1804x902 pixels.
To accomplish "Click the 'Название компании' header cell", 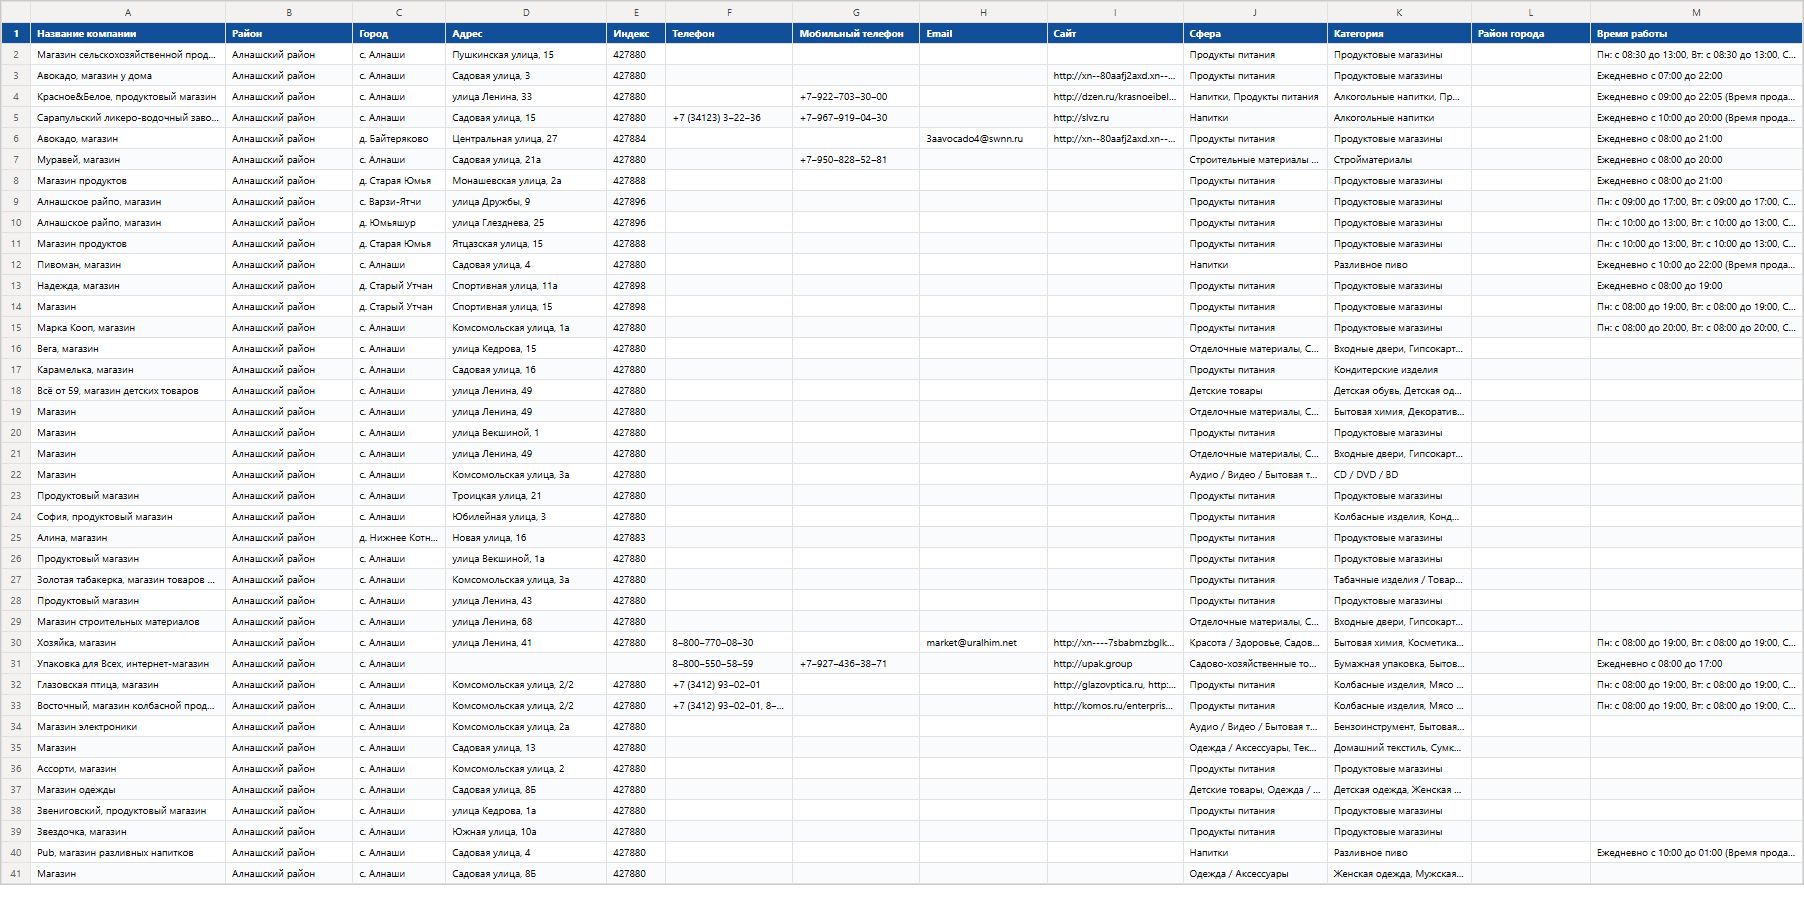I will click(x=128, y=33).
